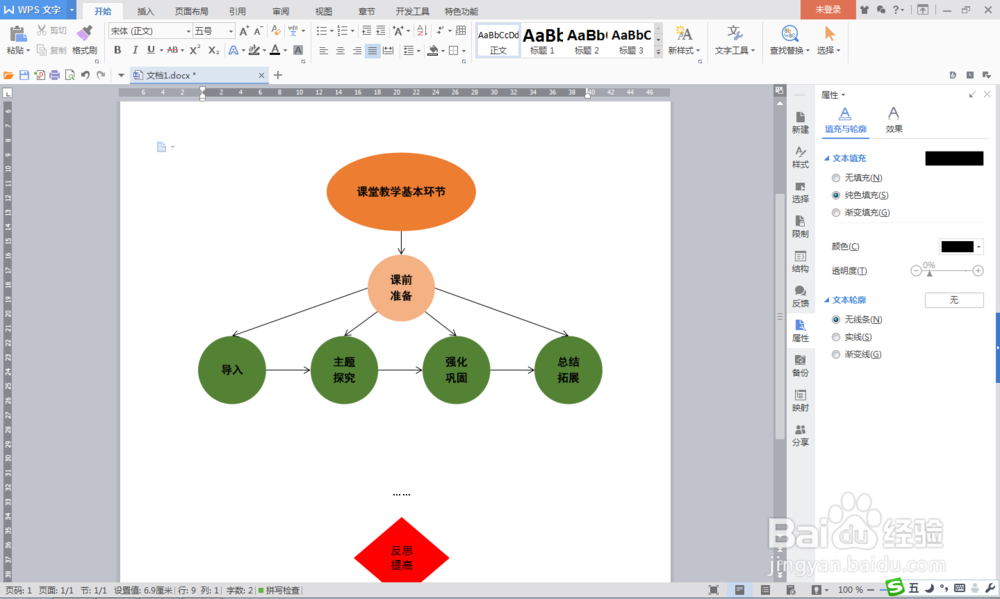Toggle Italic formatting

pyautogui.click(x=135, y=50)
